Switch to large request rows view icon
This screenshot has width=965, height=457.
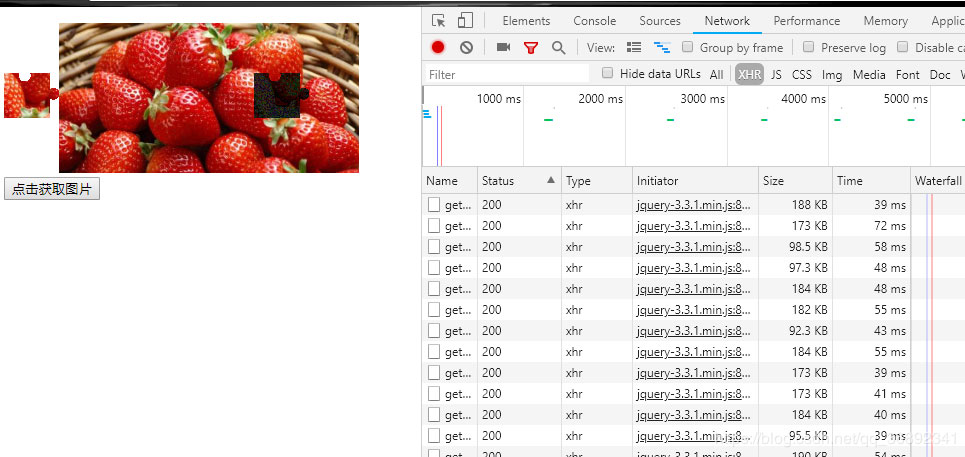pos(633,47)
